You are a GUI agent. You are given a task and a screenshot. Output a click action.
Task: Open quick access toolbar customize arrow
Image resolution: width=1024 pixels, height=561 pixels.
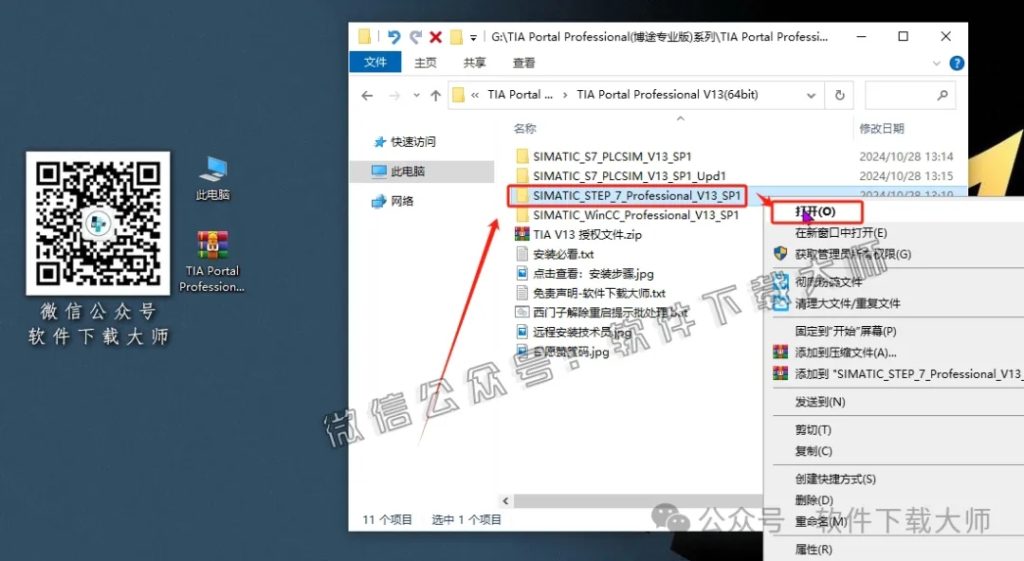473,38
